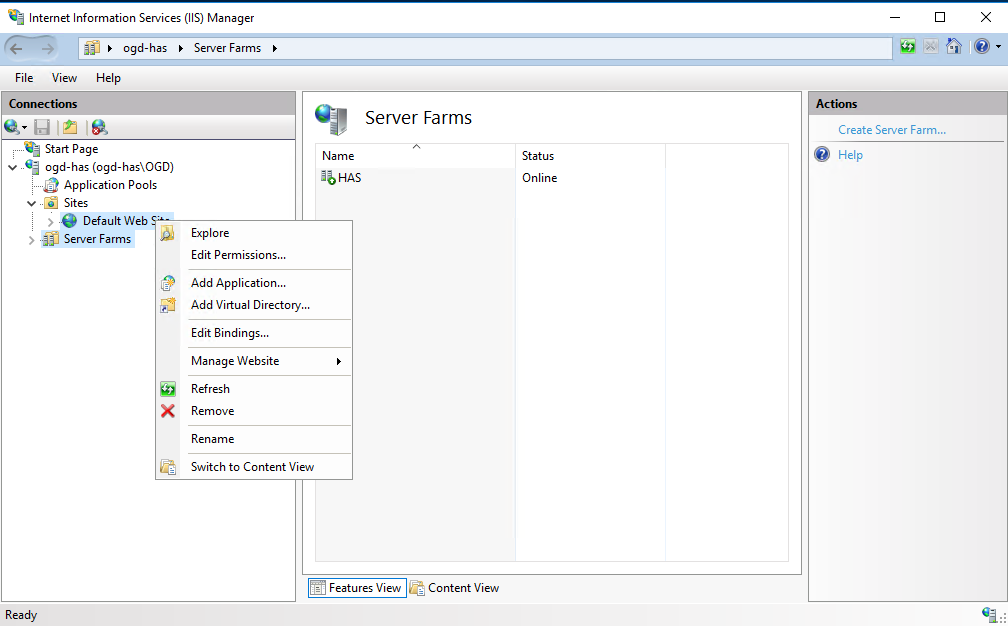Viewport: 1008px width, 626px height.
Task: Open the Home page via the house icon
Action: coord(955,46)
